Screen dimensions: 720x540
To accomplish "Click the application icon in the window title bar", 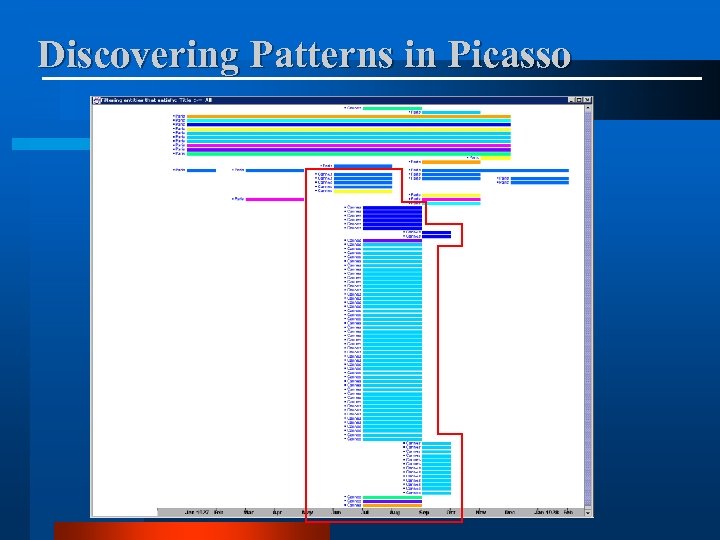I will 96,100.
